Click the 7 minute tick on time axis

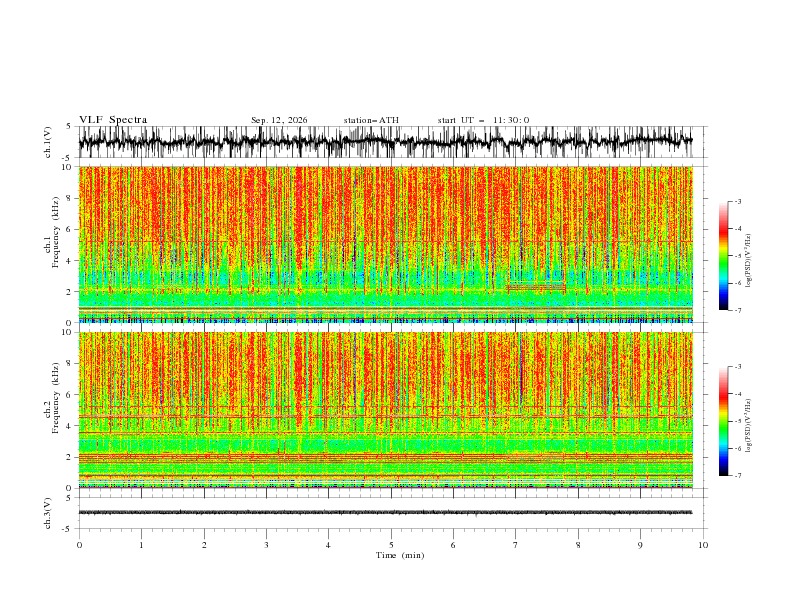point(516,545)
